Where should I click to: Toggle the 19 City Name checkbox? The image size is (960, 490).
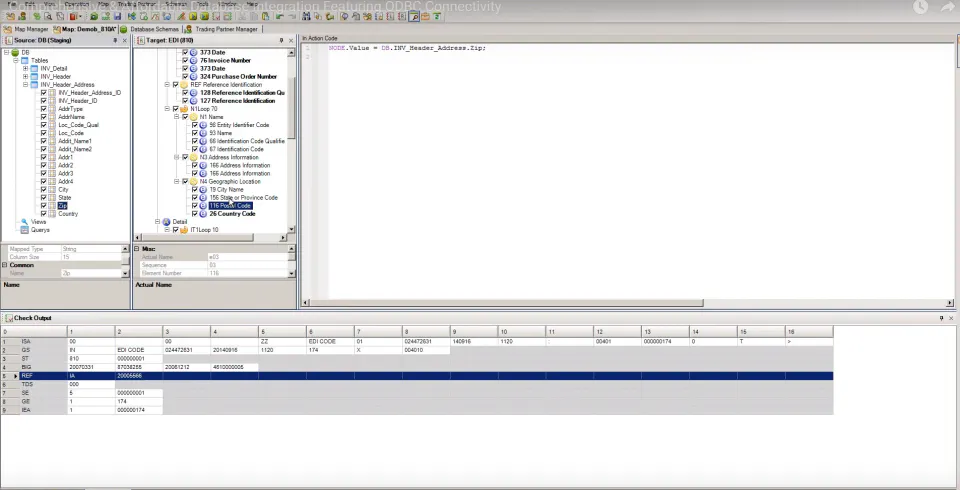[195, 190]
